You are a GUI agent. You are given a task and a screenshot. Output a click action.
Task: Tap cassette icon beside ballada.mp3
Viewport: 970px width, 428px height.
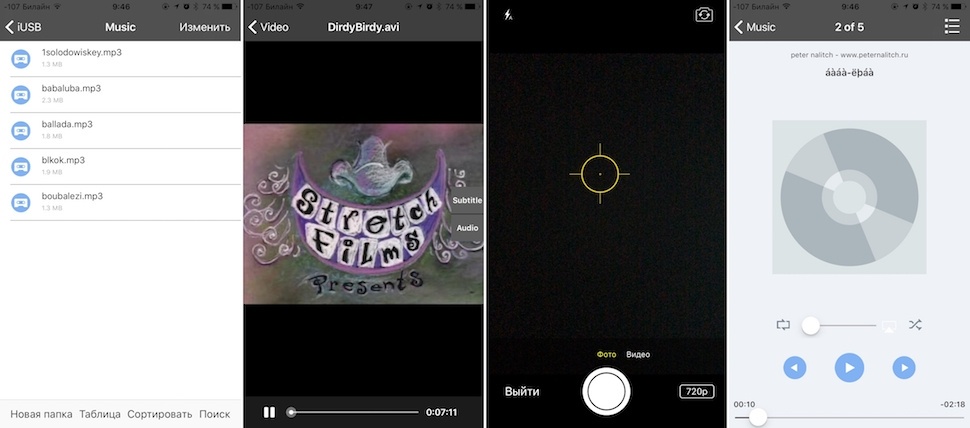click(21, 131)
